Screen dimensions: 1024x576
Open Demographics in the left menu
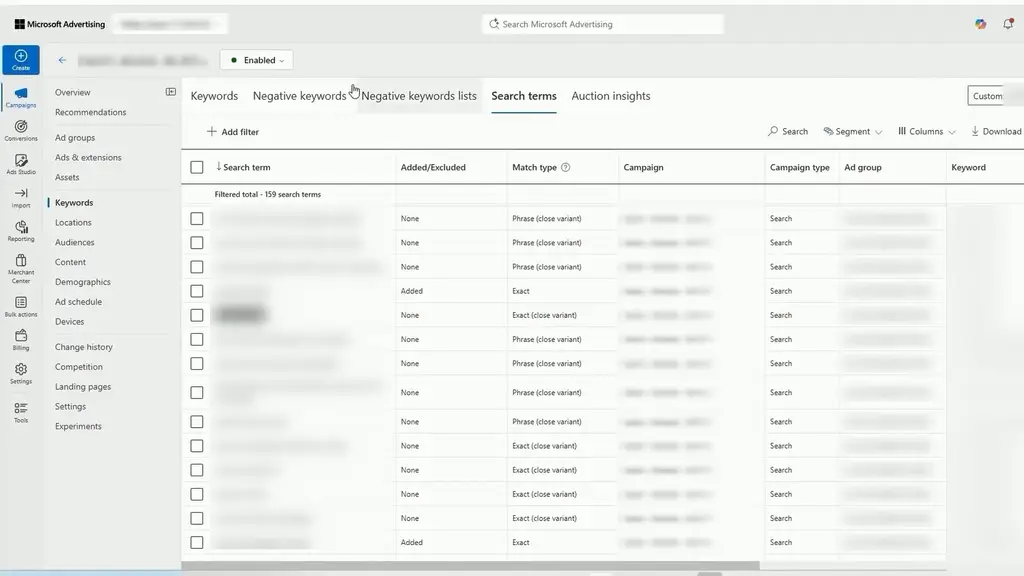[x=83, y=282]
